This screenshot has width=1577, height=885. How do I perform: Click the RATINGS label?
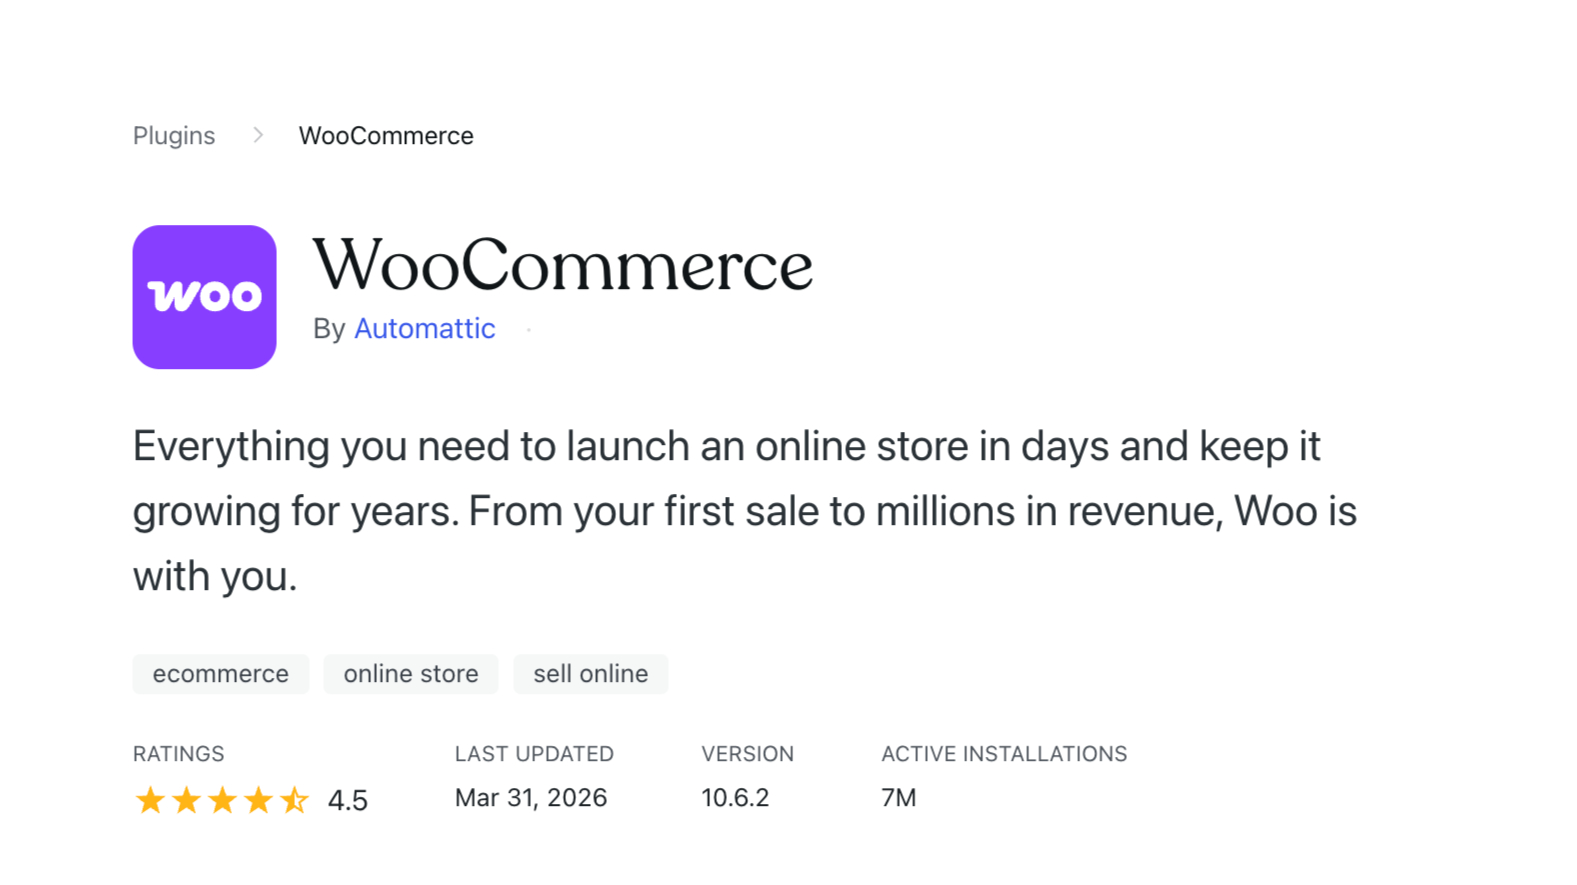(179, 754)
